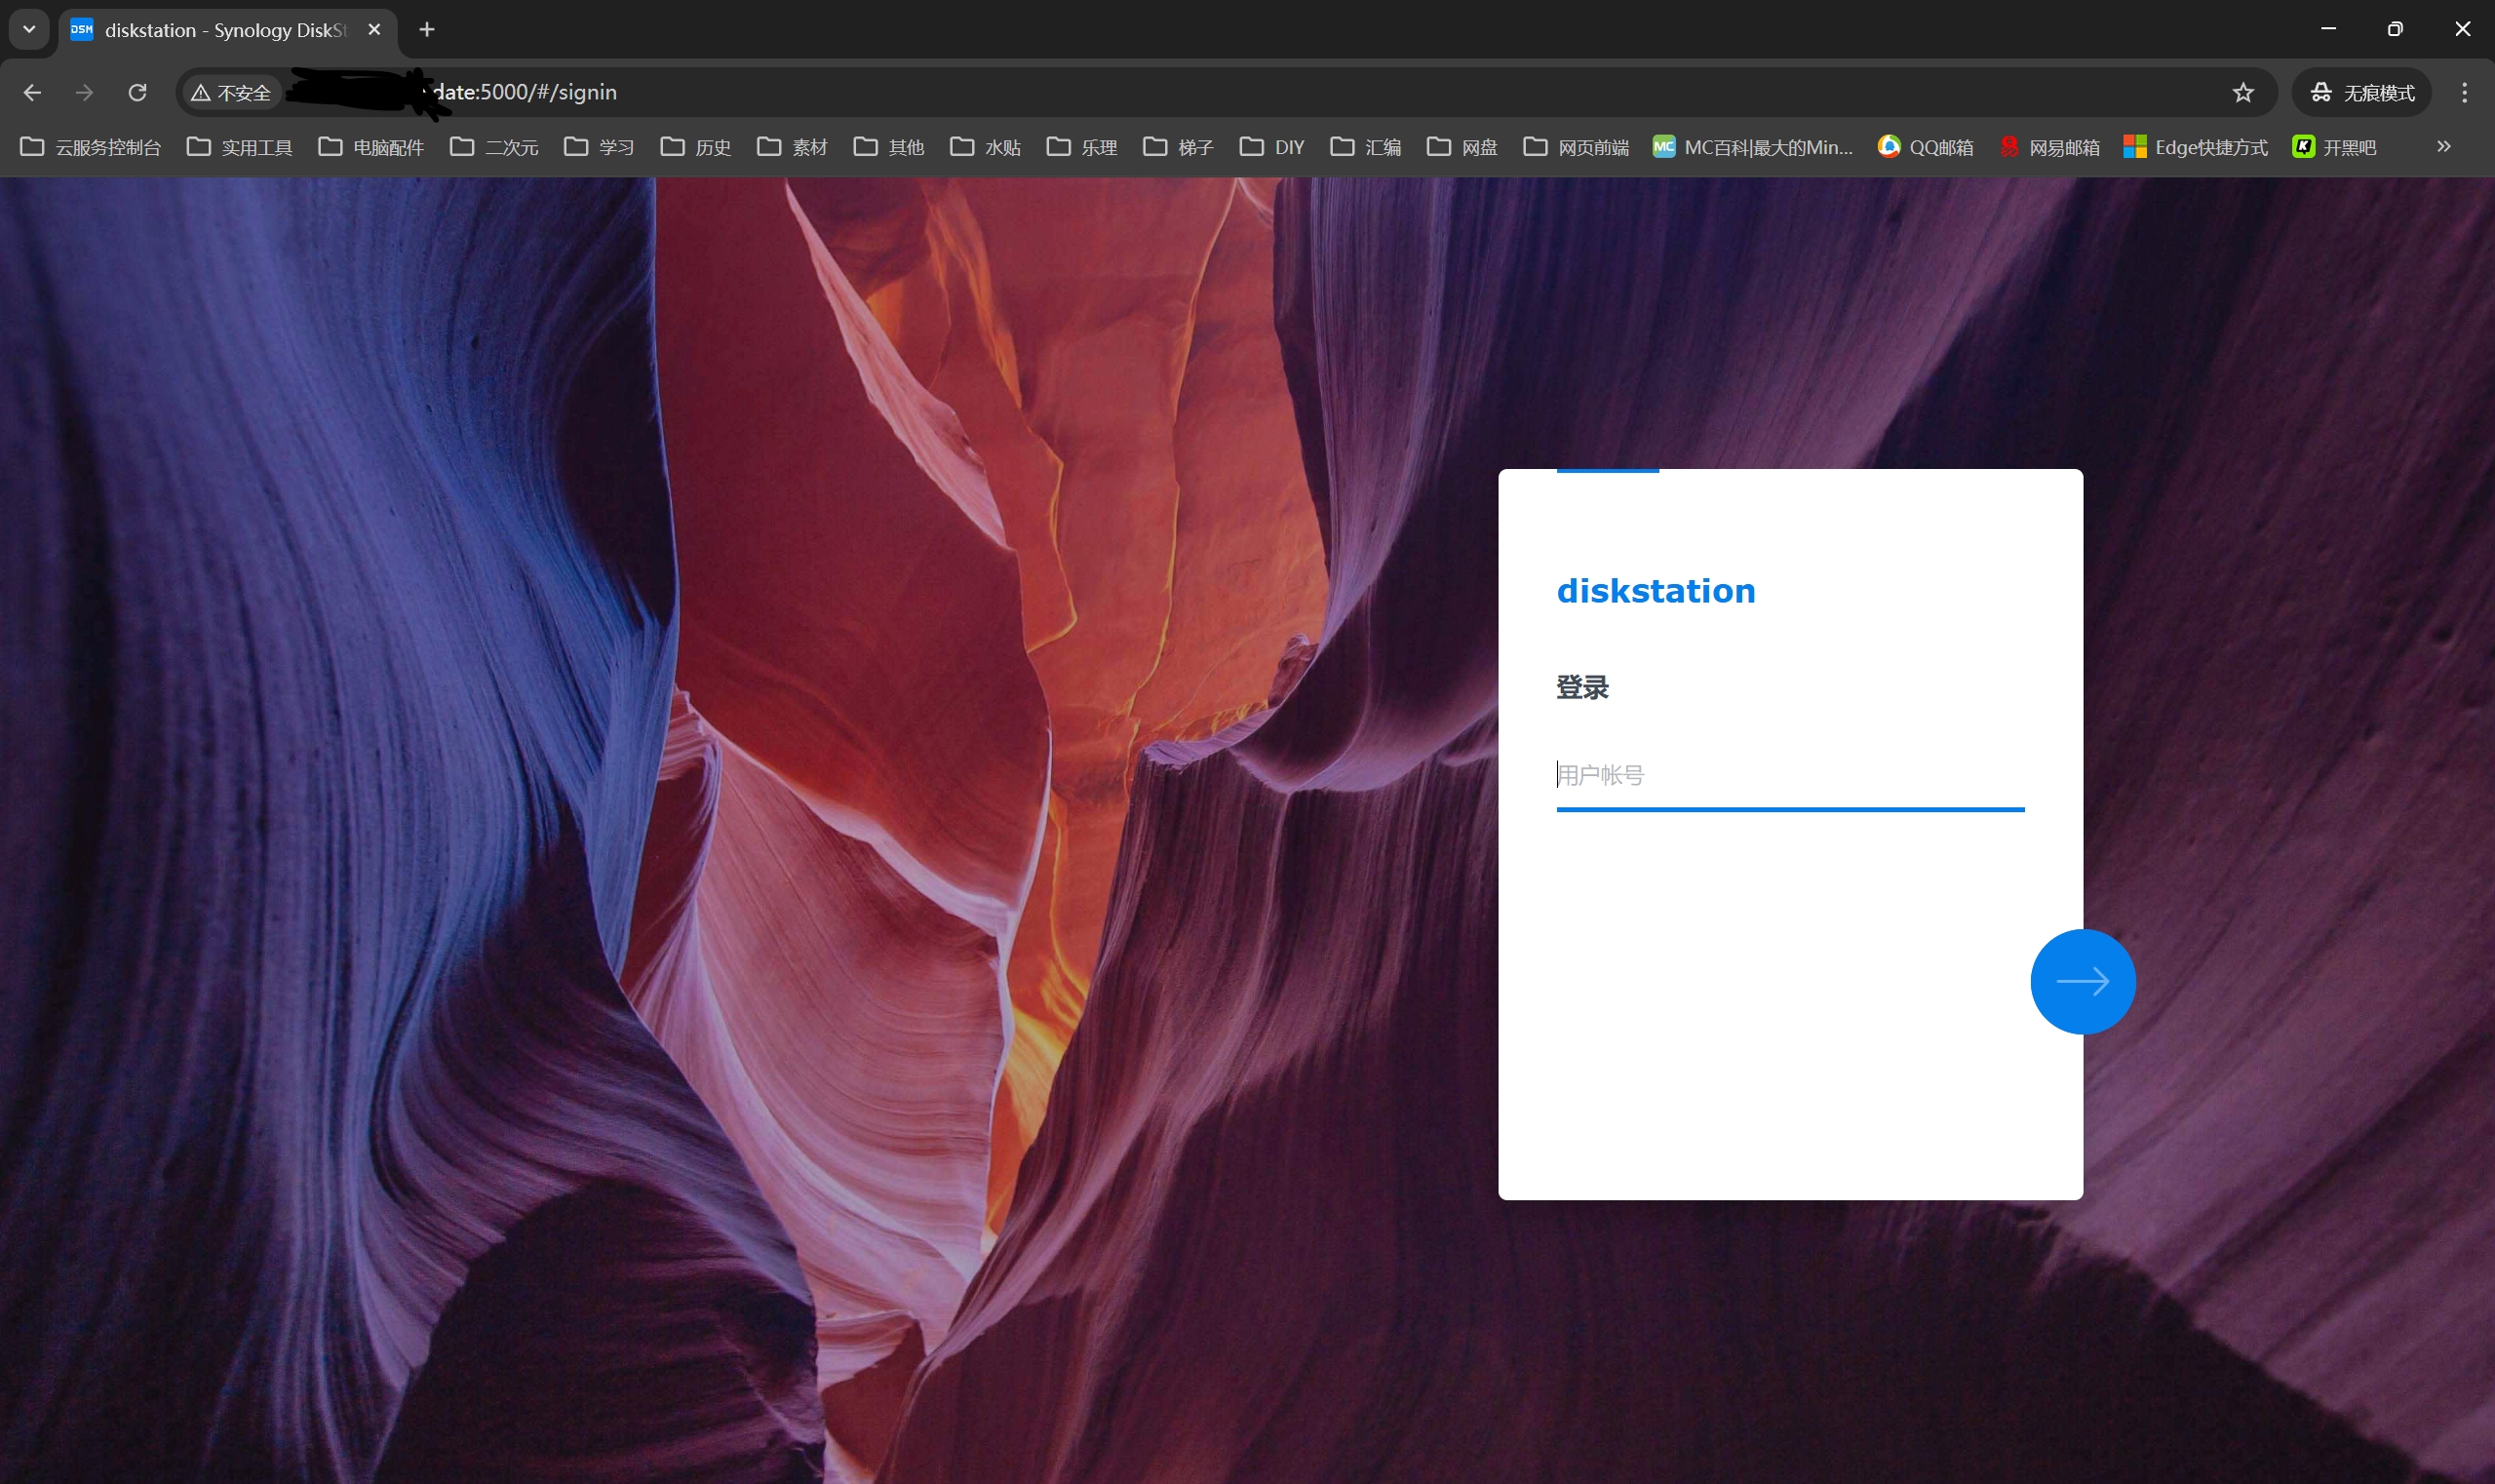Click the 无痕模式 incognito button

click(x=2362, y=92)
